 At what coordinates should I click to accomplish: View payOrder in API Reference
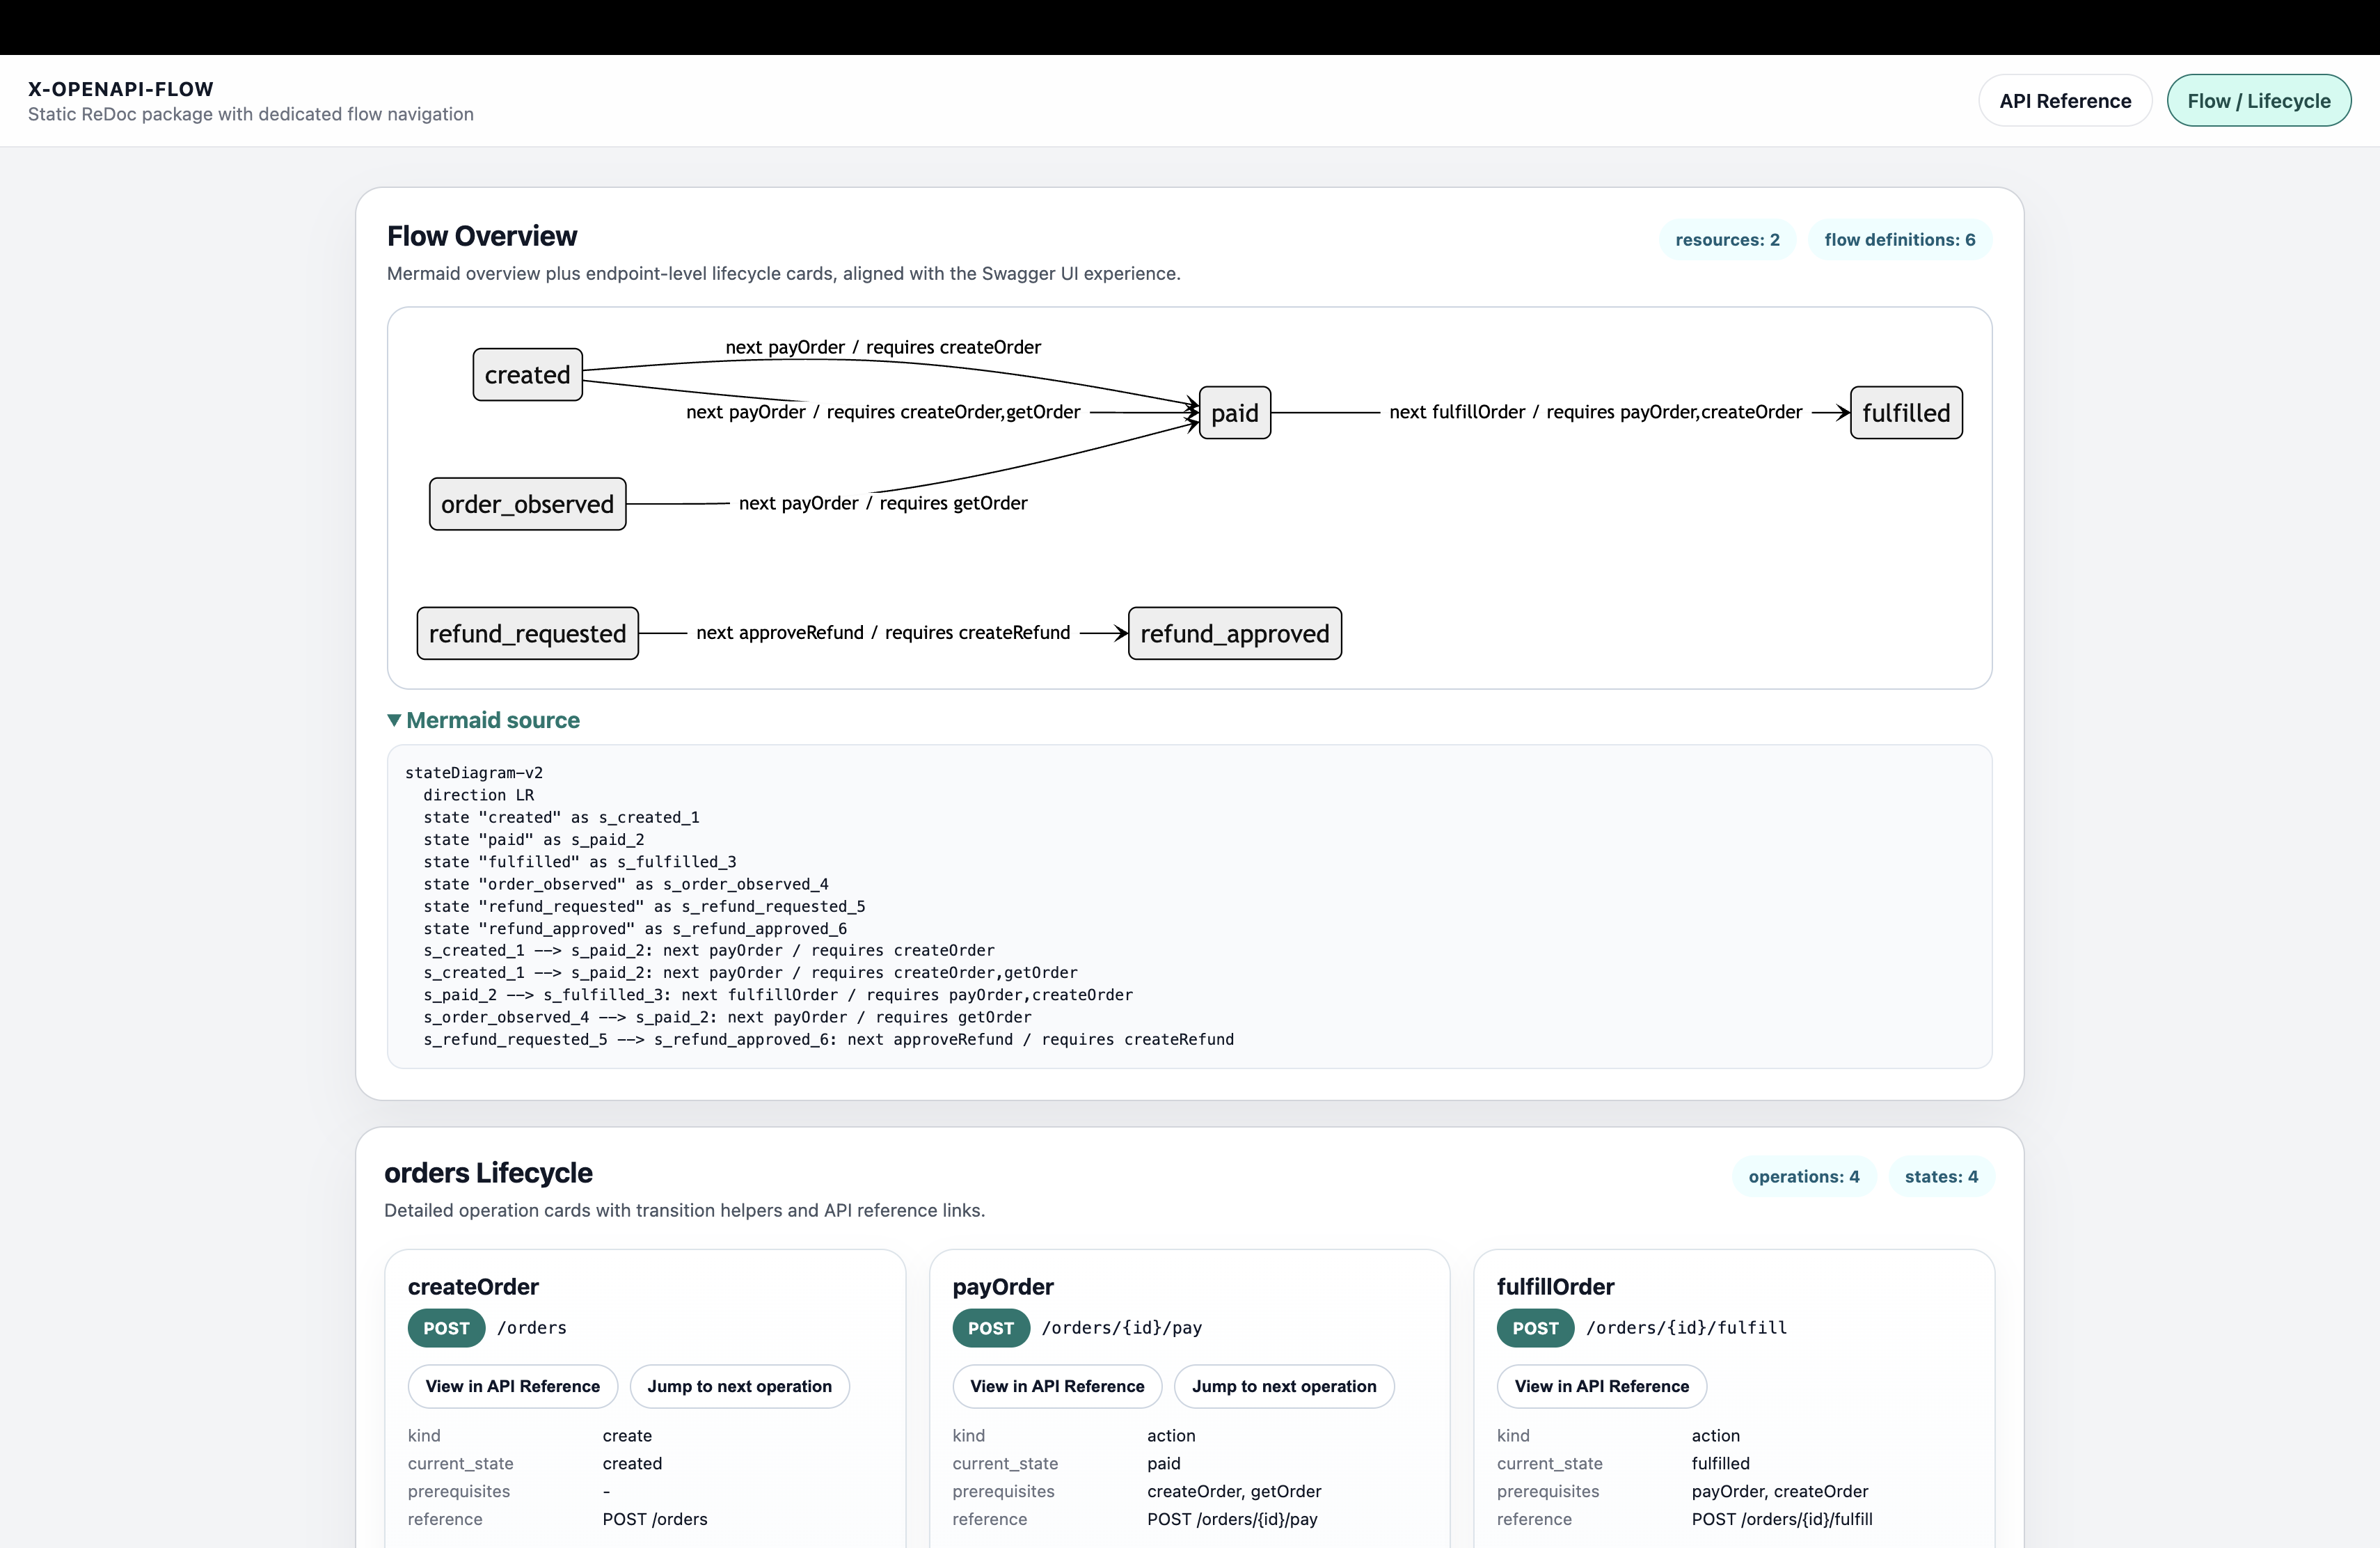1056,1386
